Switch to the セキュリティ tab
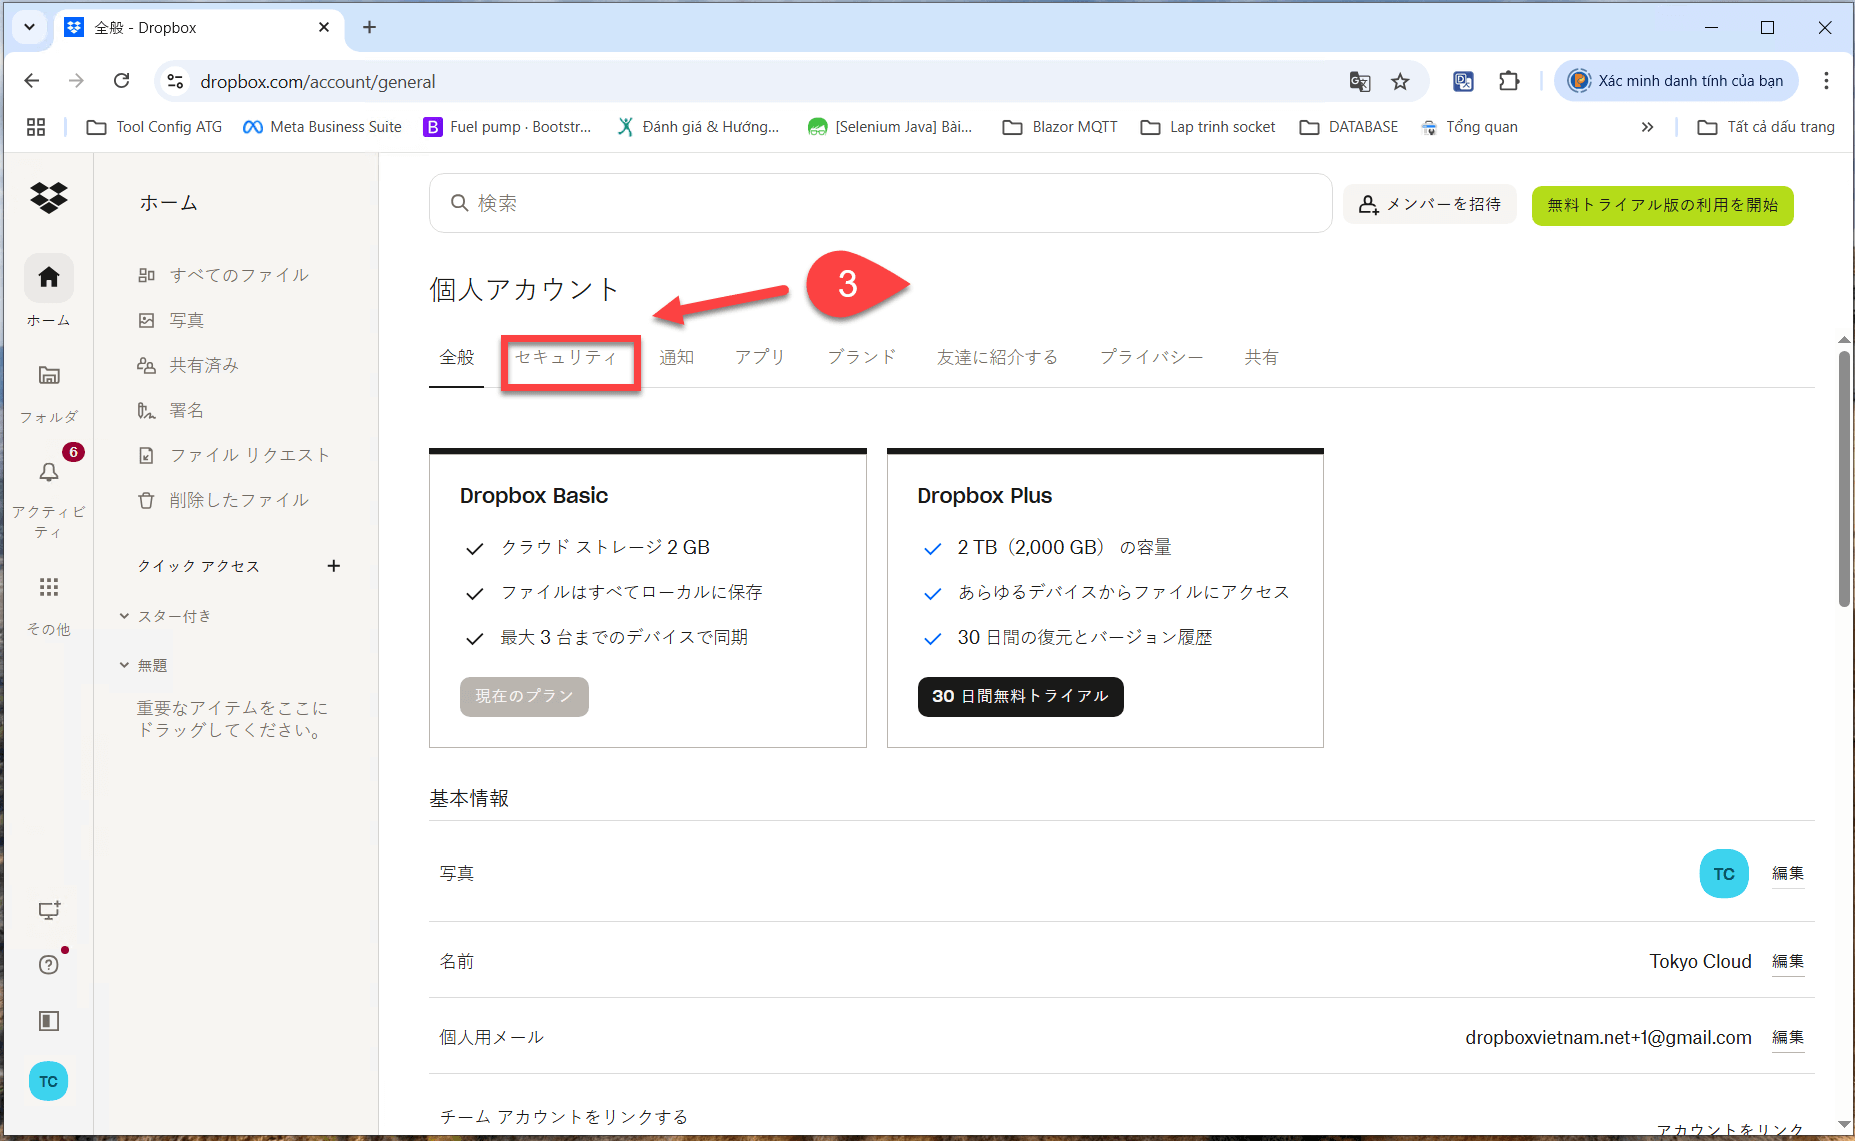The height and width of the screenshot is (1141, 1855). (567, 357)
